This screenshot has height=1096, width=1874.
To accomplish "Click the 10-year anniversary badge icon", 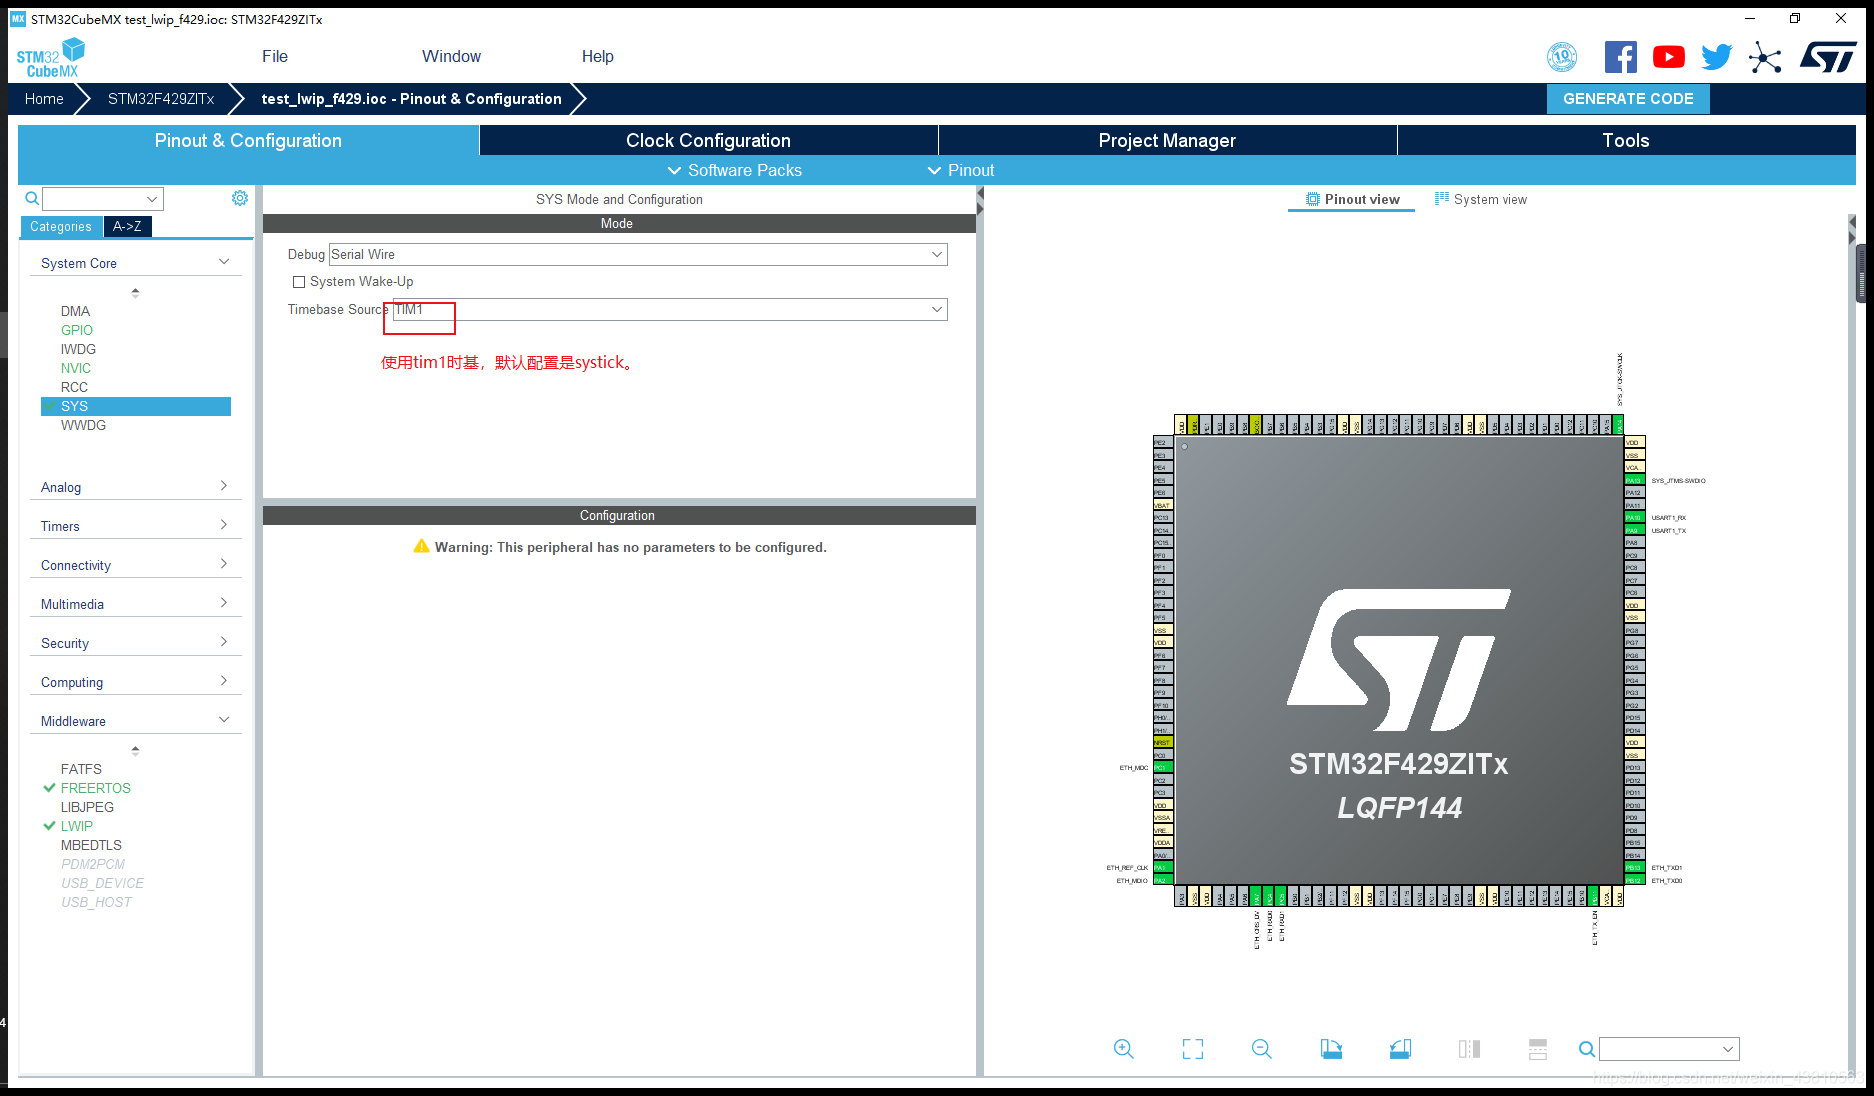I will 1562,57.
